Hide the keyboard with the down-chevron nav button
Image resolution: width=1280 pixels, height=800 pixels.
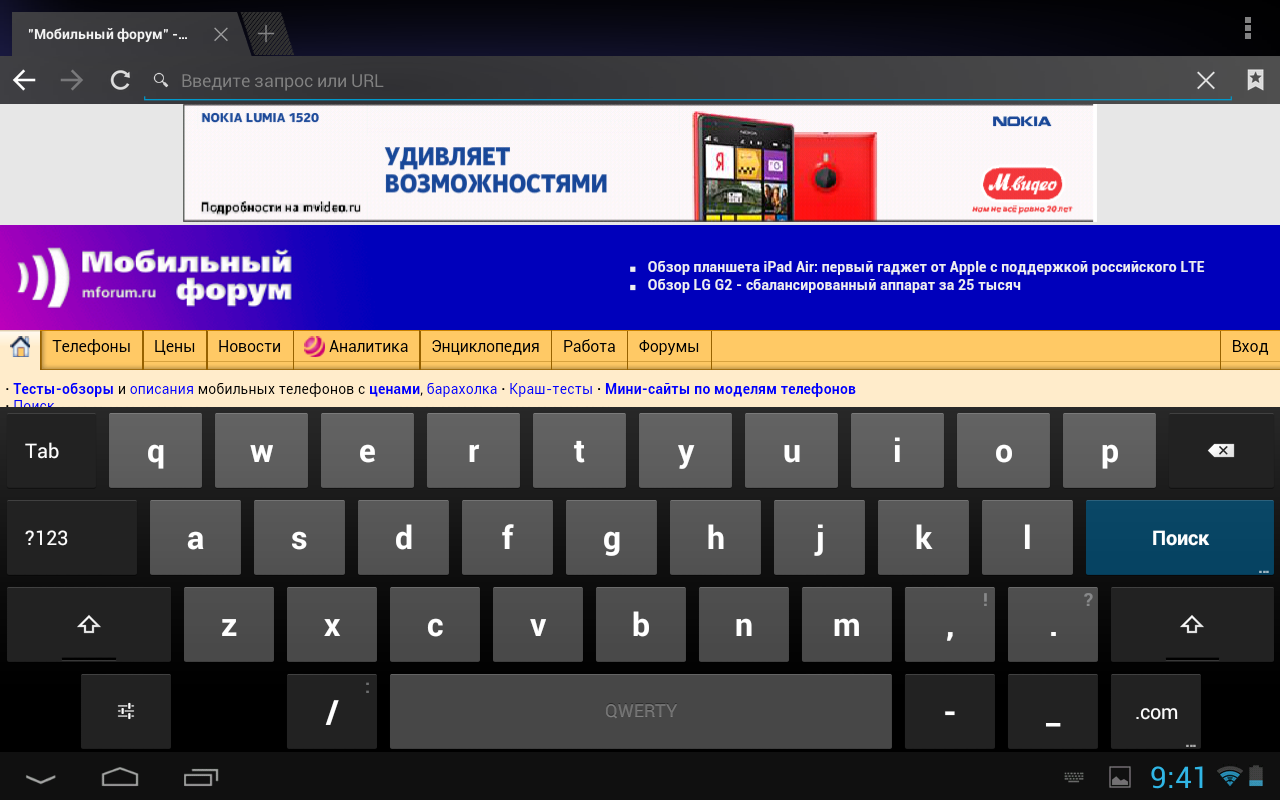[x=40, y=777]
